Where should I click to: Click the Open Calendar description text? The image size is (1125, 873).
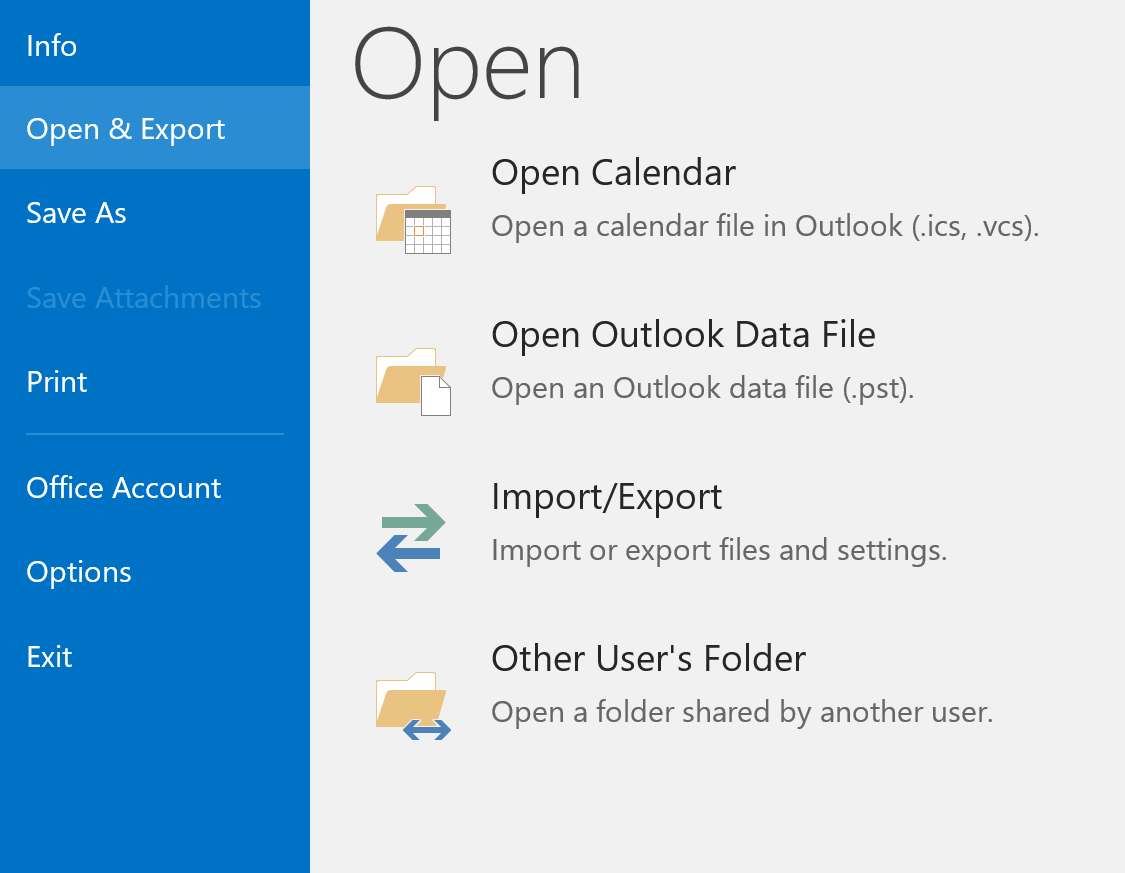pyautogui.click(x=764, y=226)
